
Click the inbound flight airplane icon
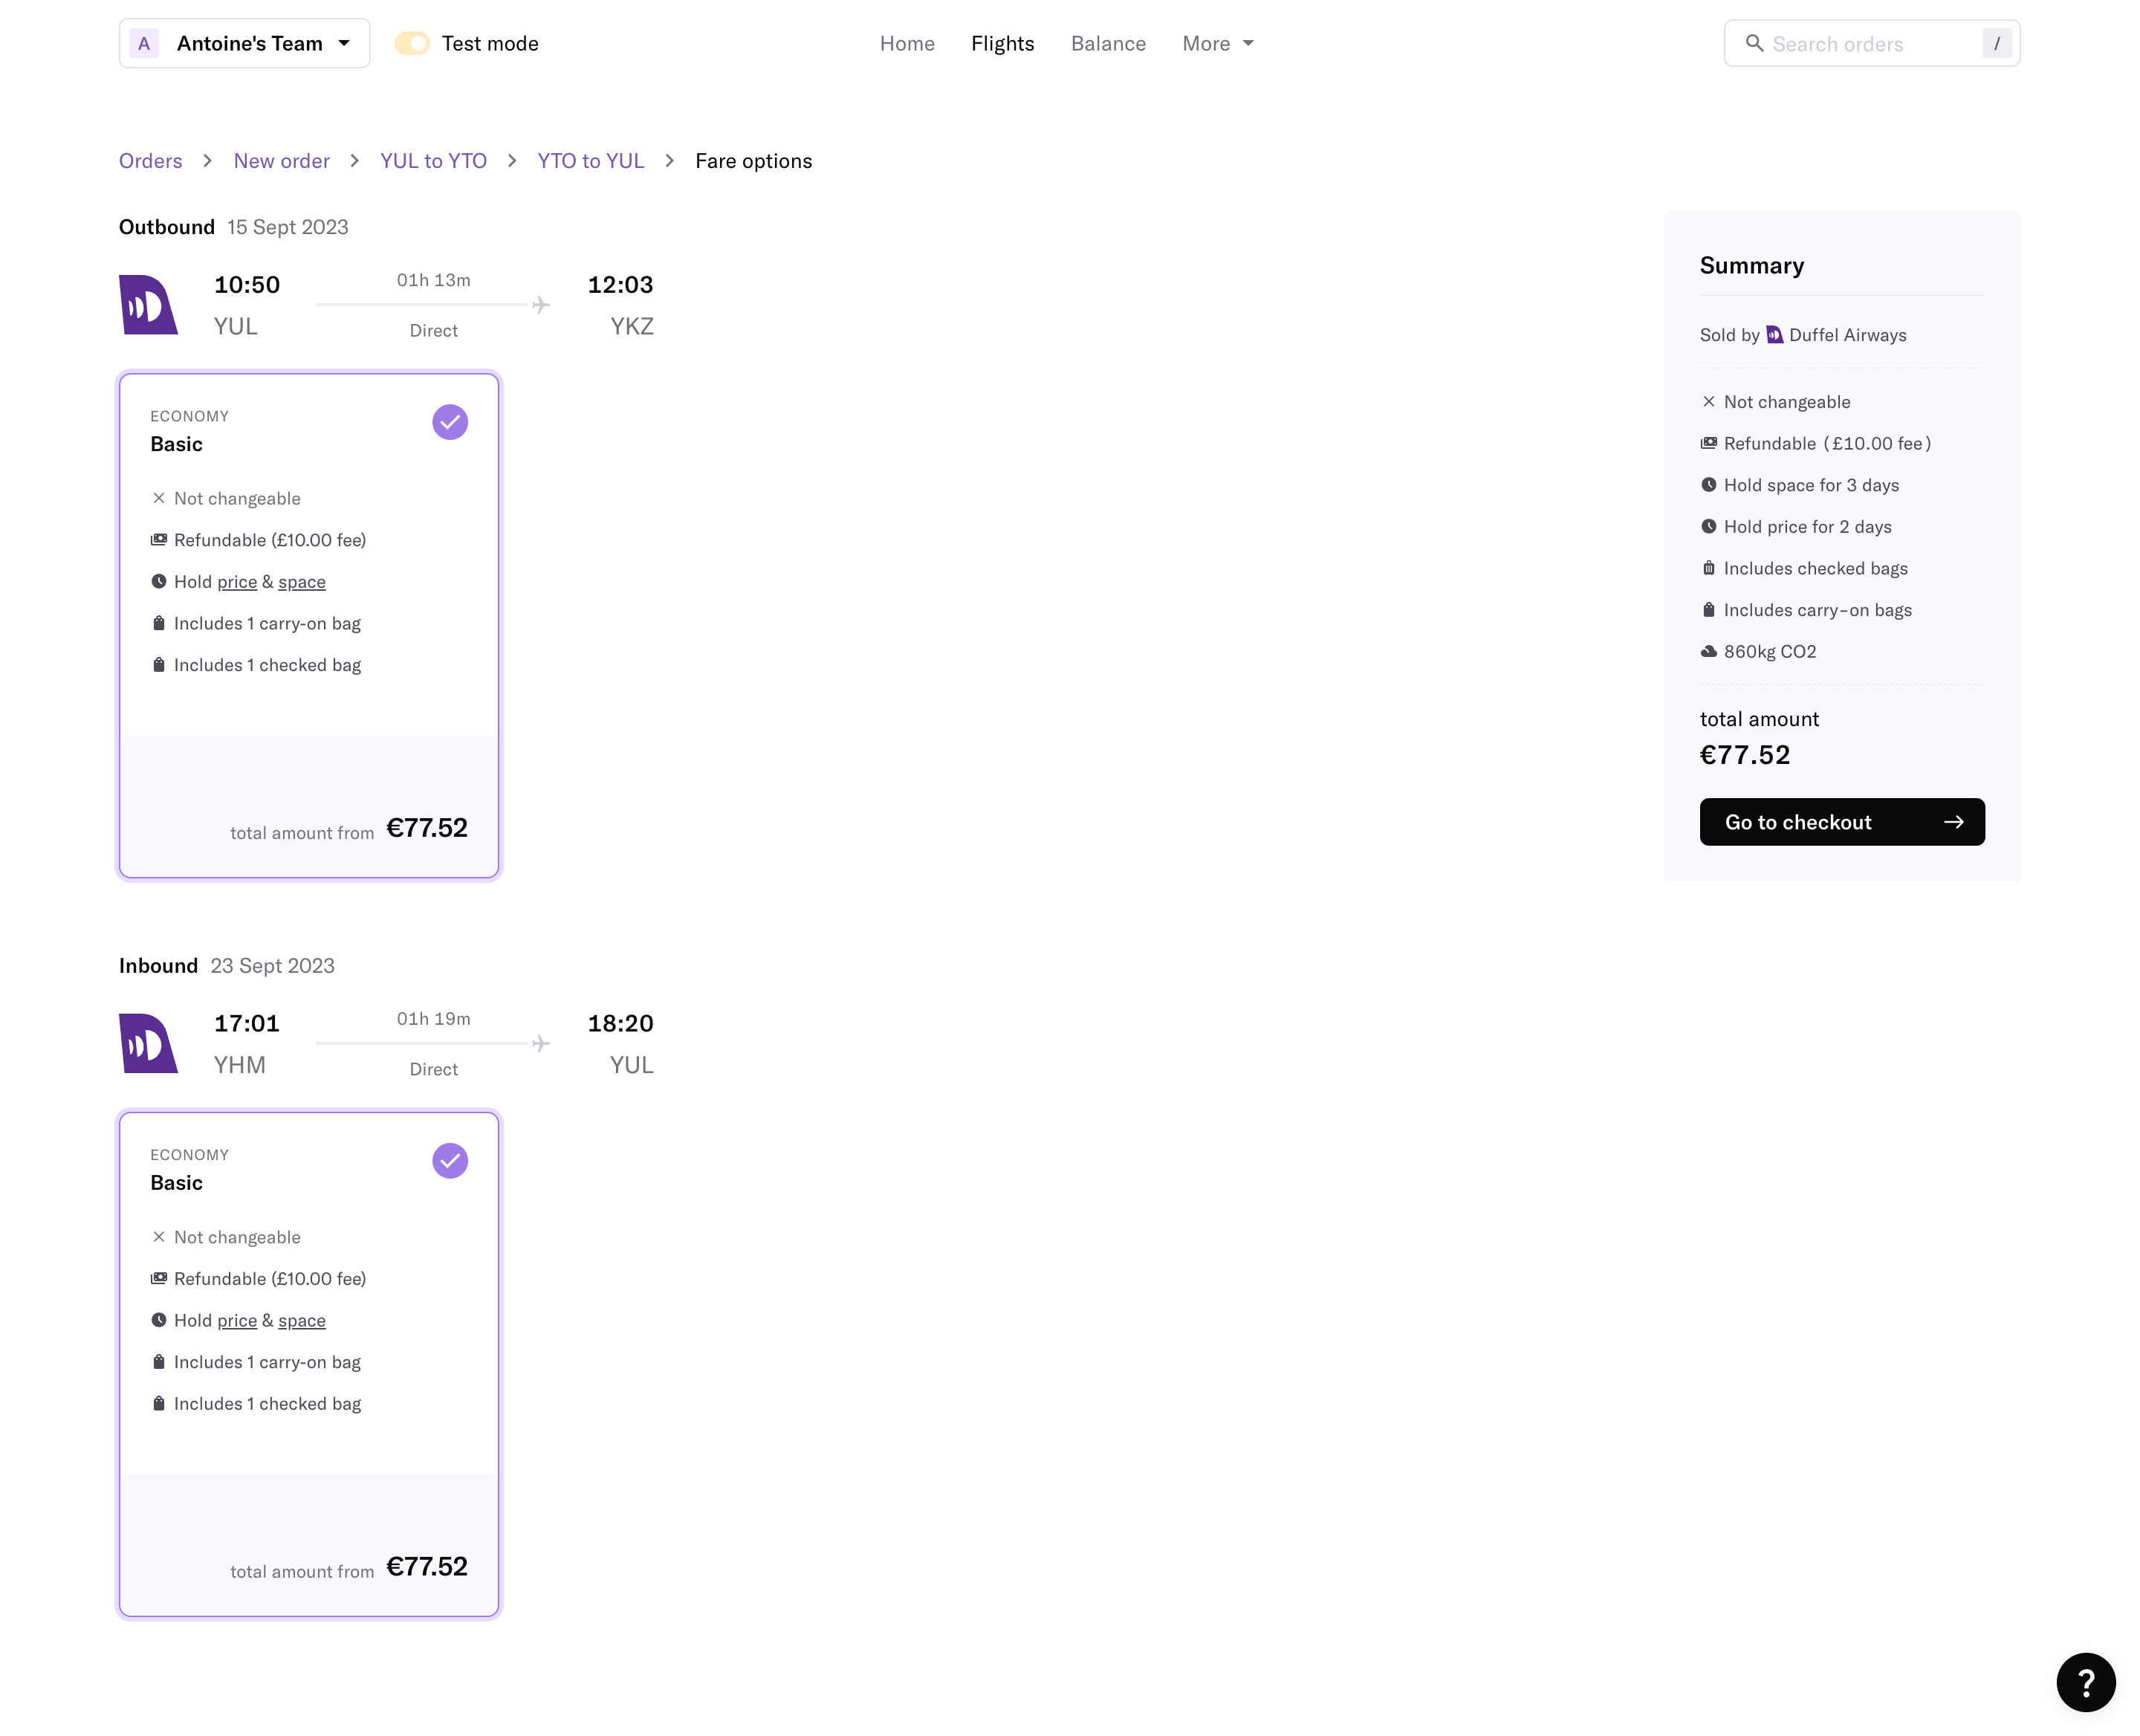point(541,1043)
